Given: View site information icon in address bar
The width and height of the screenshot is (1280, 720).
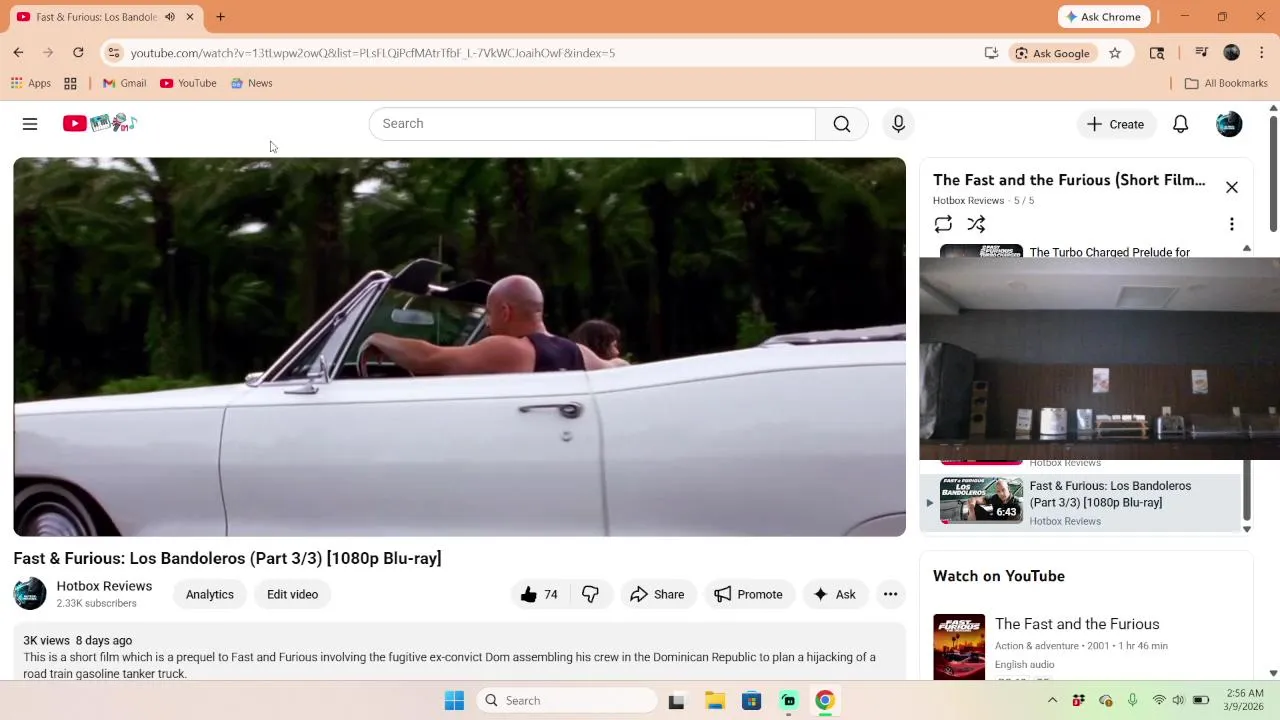Looking at the screenshot, I should pos(114,53).
